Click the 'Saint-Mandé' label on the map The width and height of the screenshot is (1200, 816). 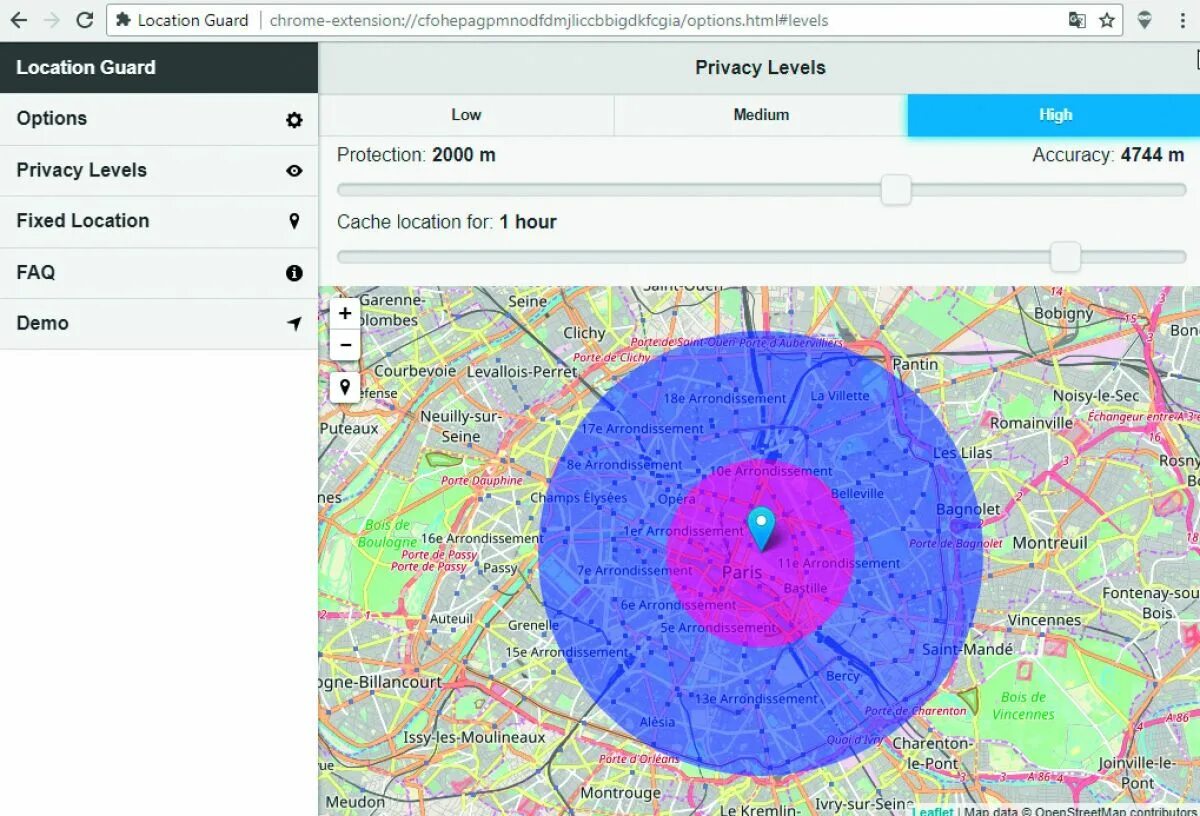967,650
